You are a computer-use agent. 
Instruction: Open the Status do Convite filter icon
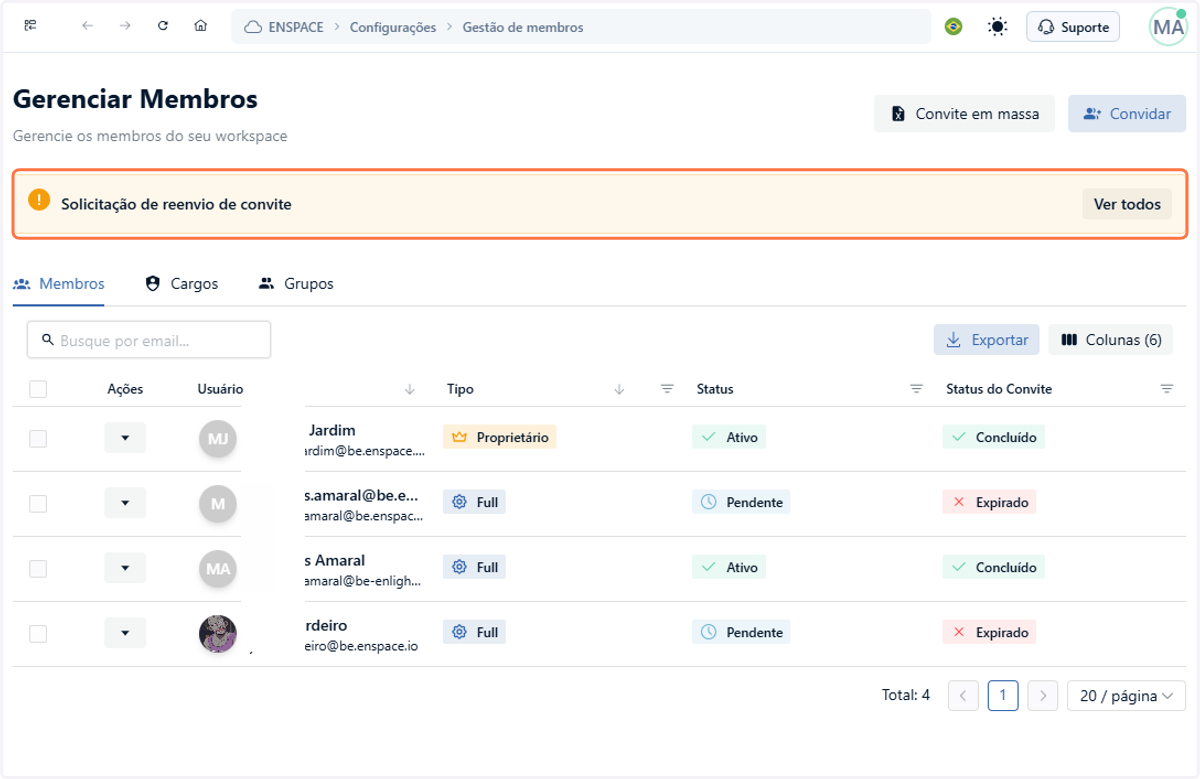click(x=1166, y=389)
